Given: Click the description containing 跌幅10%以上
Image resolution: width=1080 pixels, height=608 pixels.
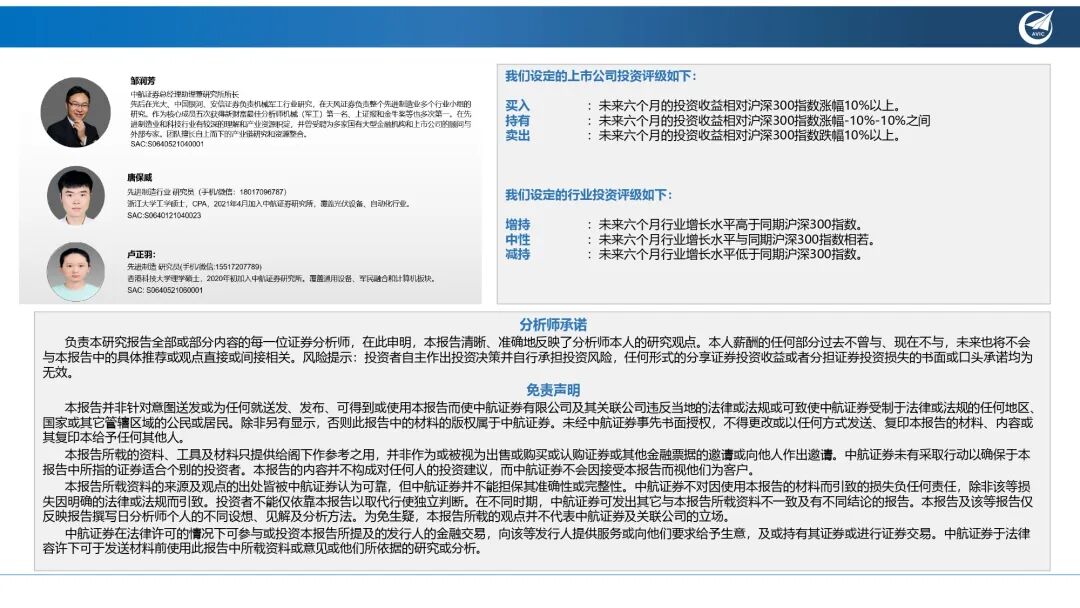Looking at the screenshot, I should [x=749, y=135].
